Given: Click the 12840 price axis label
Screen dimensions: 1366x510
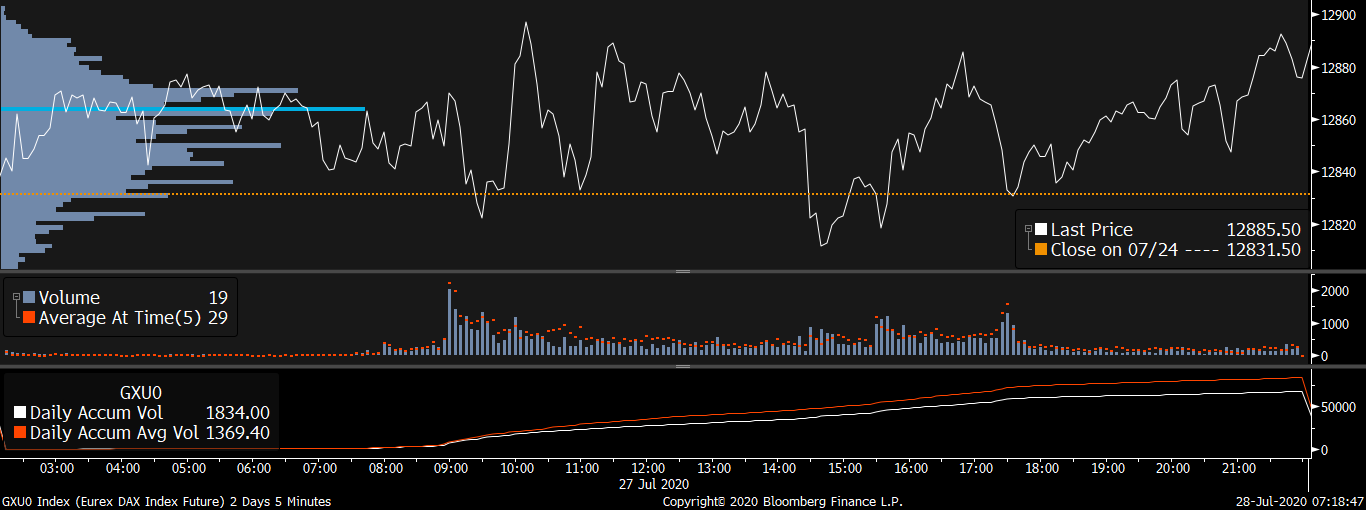Looking at the screenshot, I should 1340,172.
